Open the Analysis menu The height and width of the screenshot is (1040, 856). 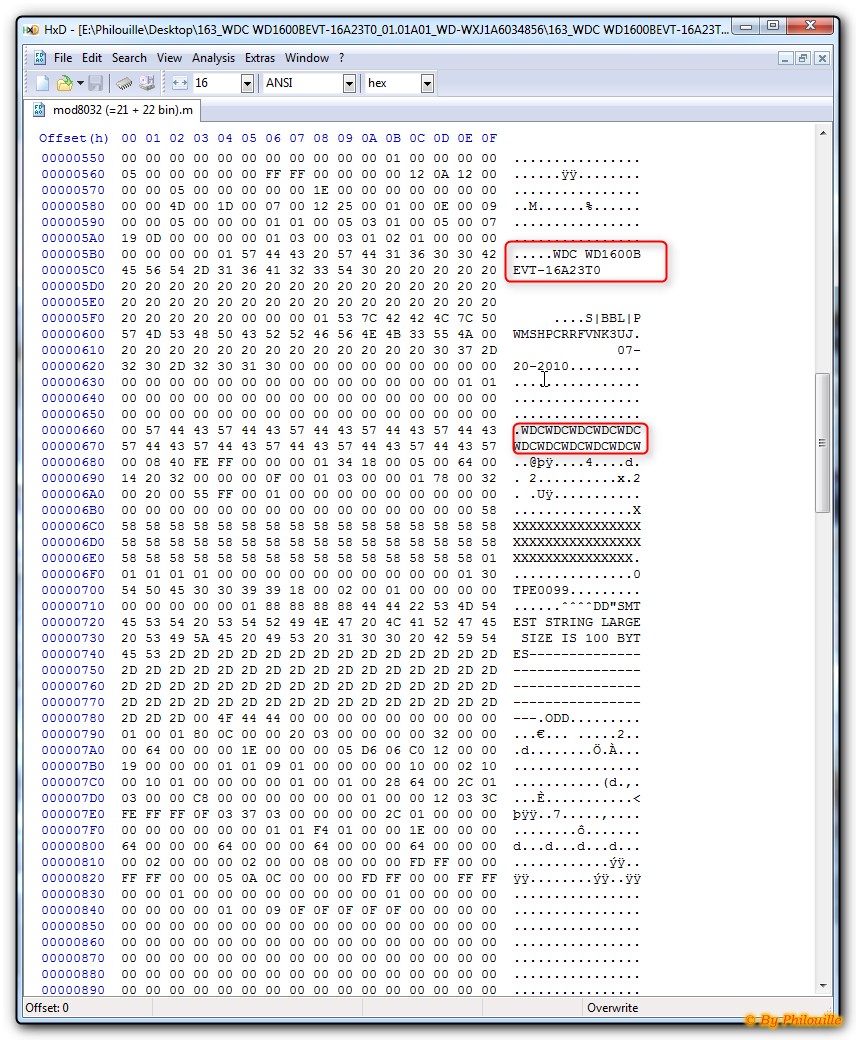click(213, 58)
